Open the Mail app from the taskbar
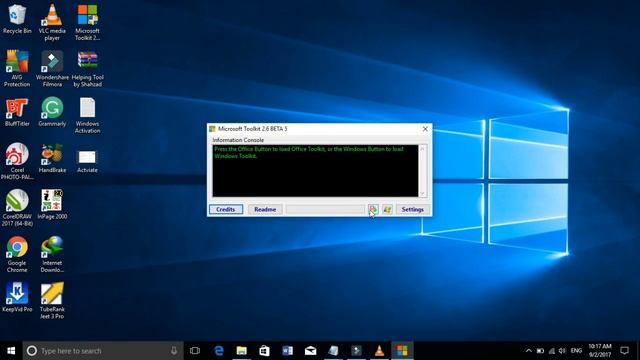Screen dimensions: 640x360 [x=311, y=351]
